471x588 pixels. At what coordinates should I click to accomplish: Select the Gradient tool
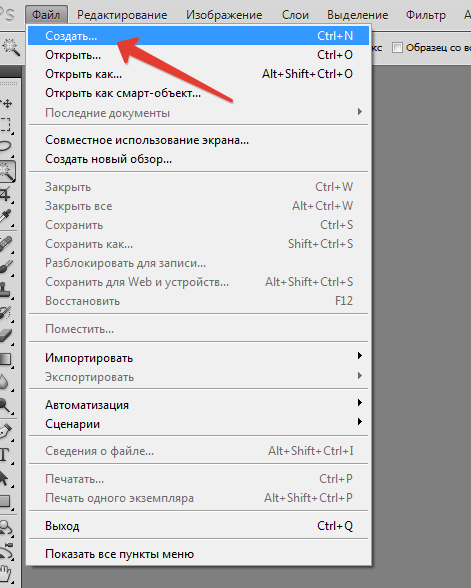[x=6, y=359]
